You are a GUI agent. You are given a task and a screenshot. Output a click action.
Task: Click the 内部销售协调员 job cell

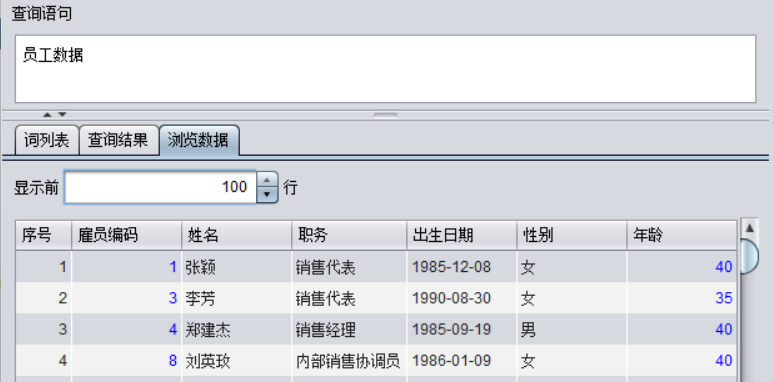(x=349, y=361)
